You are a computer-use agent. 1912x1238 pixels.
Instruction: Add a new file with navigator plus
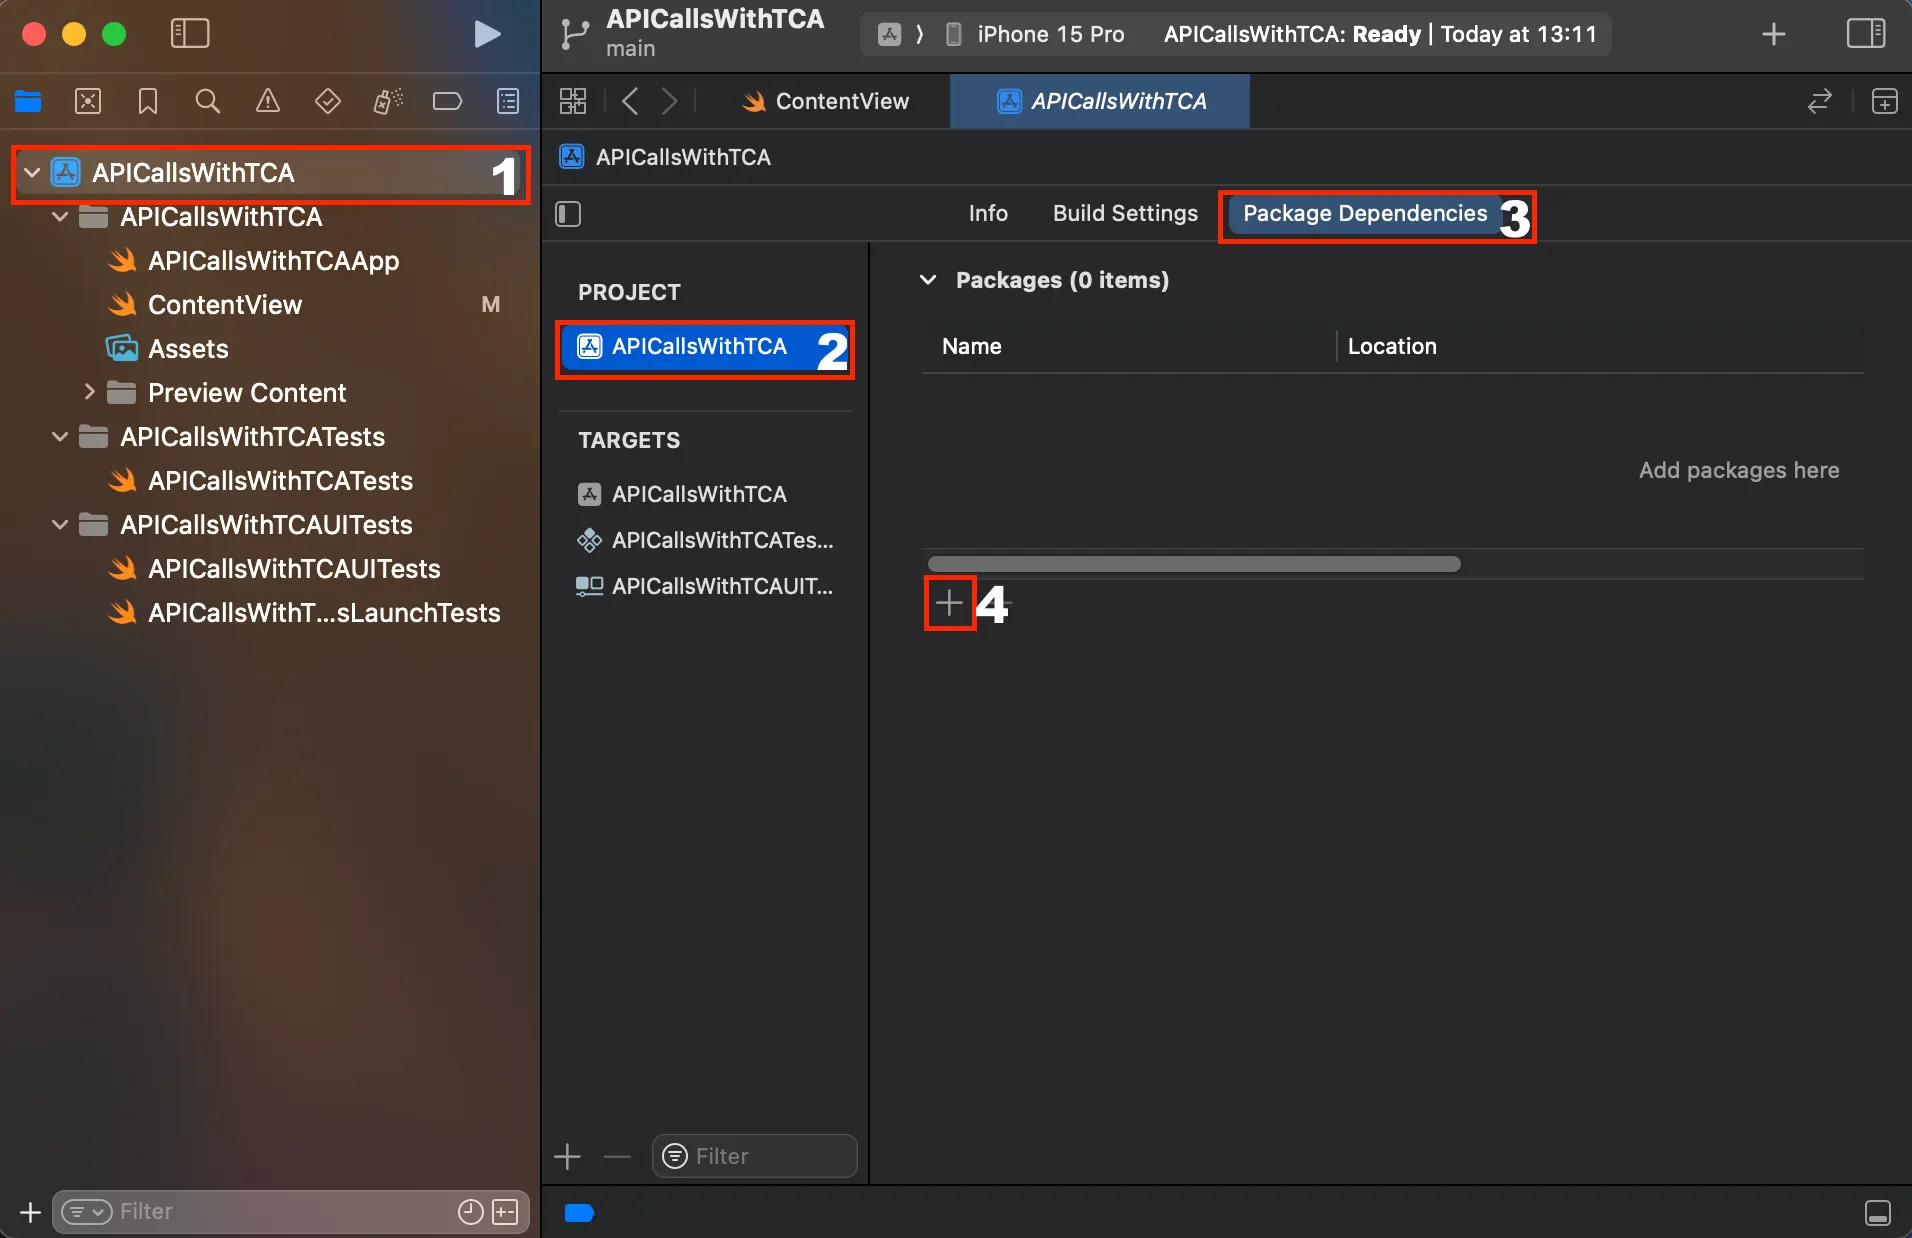pos(30,1212)
